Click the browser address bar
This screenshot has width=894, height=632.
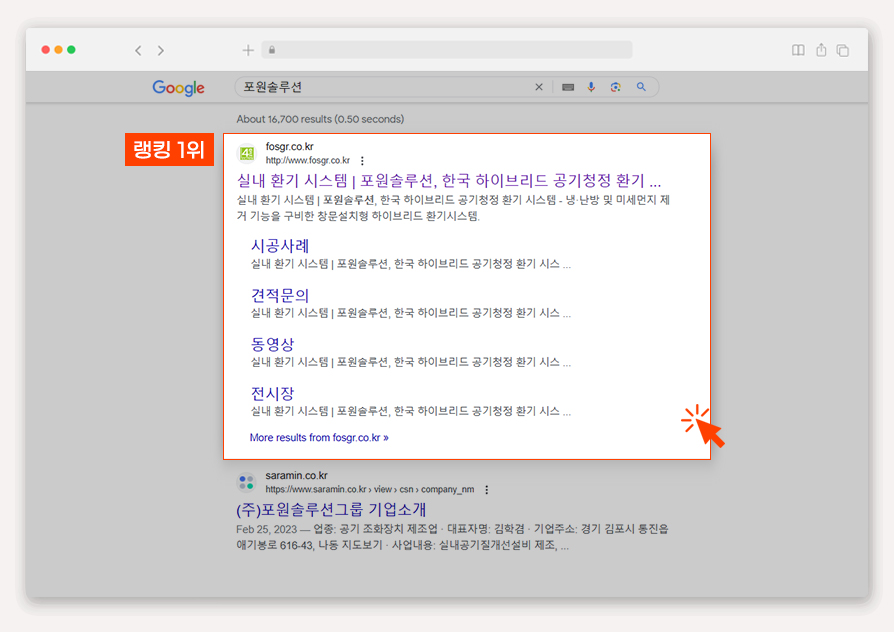pos(447,50)
